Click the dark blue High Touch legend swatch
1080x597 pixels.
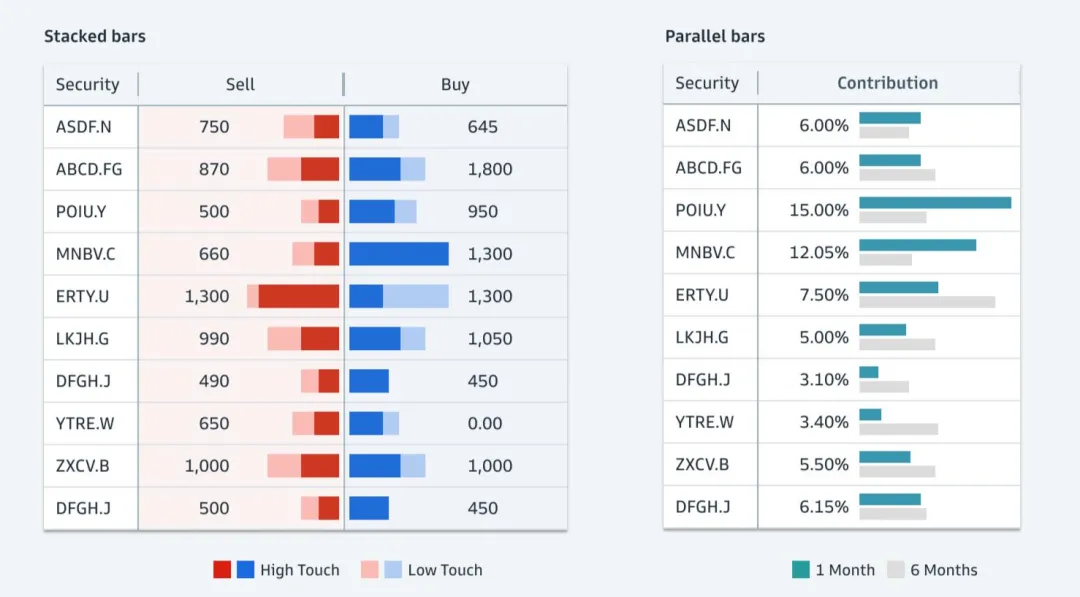point(246,570)
